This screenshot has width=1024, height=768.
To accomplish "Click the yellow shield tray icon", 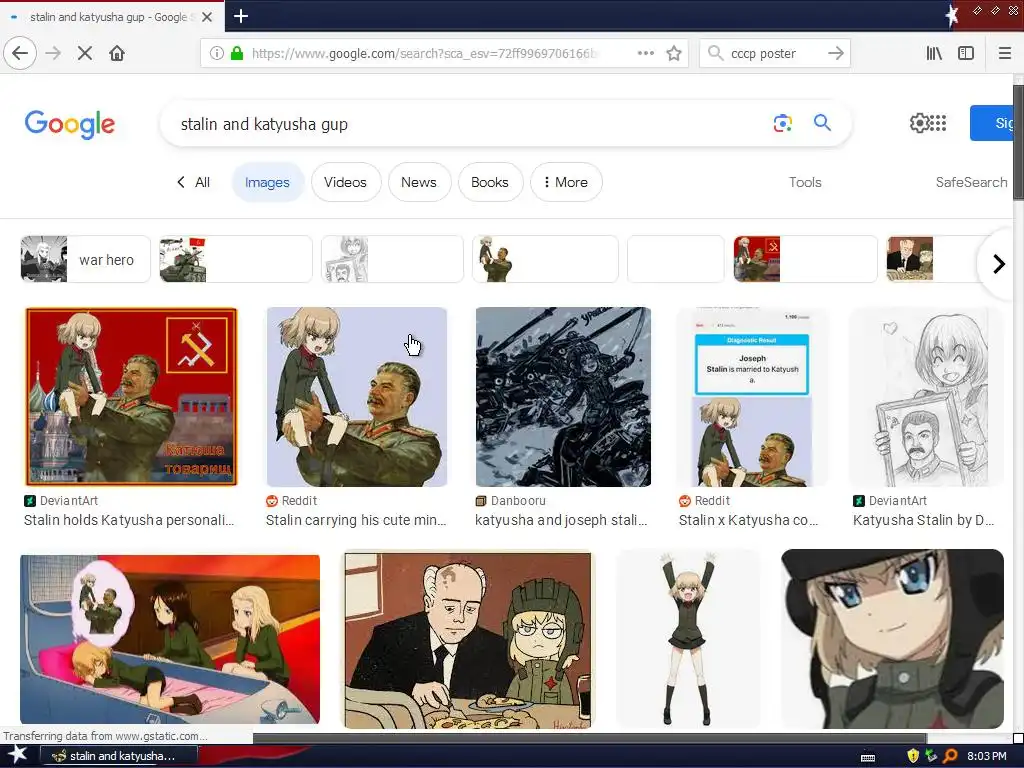I will pos(913,756).
